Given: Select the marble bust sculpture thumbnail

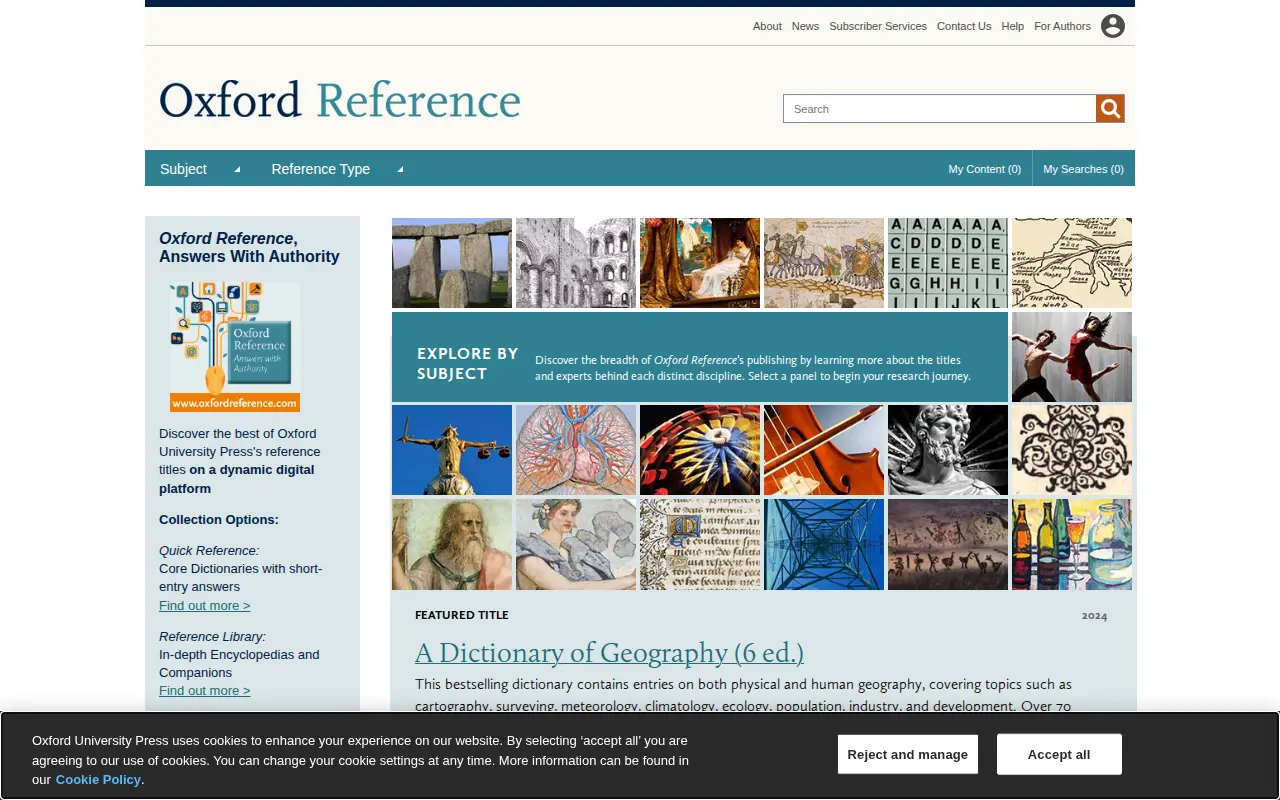Looking at the screenshot, I should tap(948, 450).
